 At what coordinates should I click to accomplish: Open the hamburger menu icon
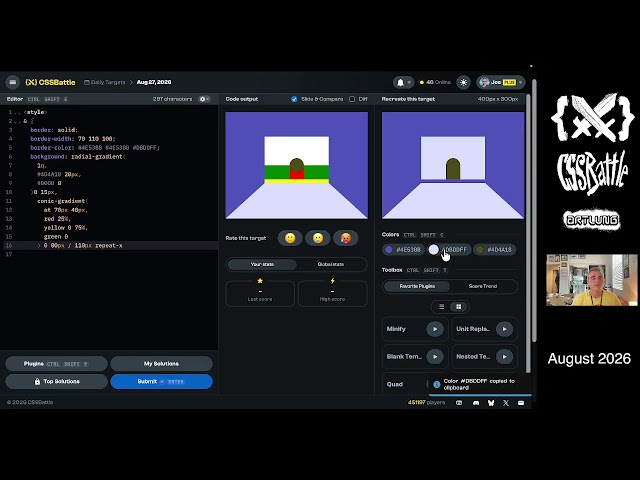click(x=13, y=82)
